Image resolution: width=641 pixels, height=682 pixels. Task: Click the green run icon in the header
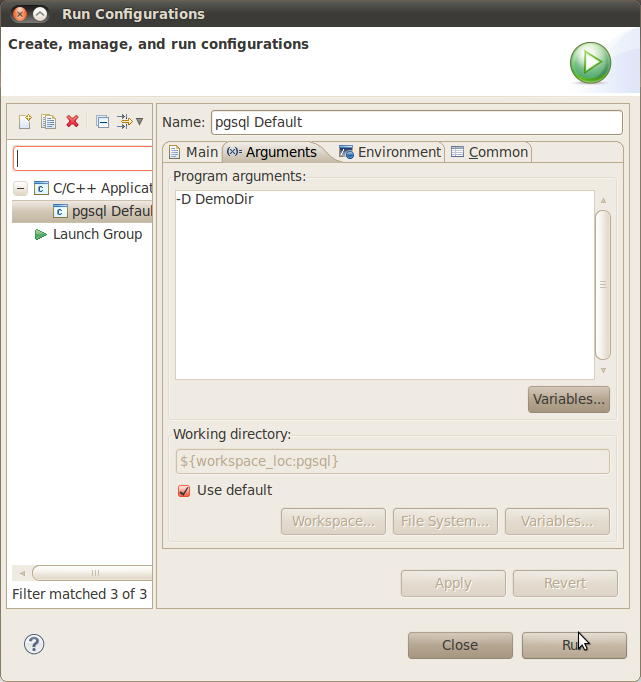click(x=590, y=64)
